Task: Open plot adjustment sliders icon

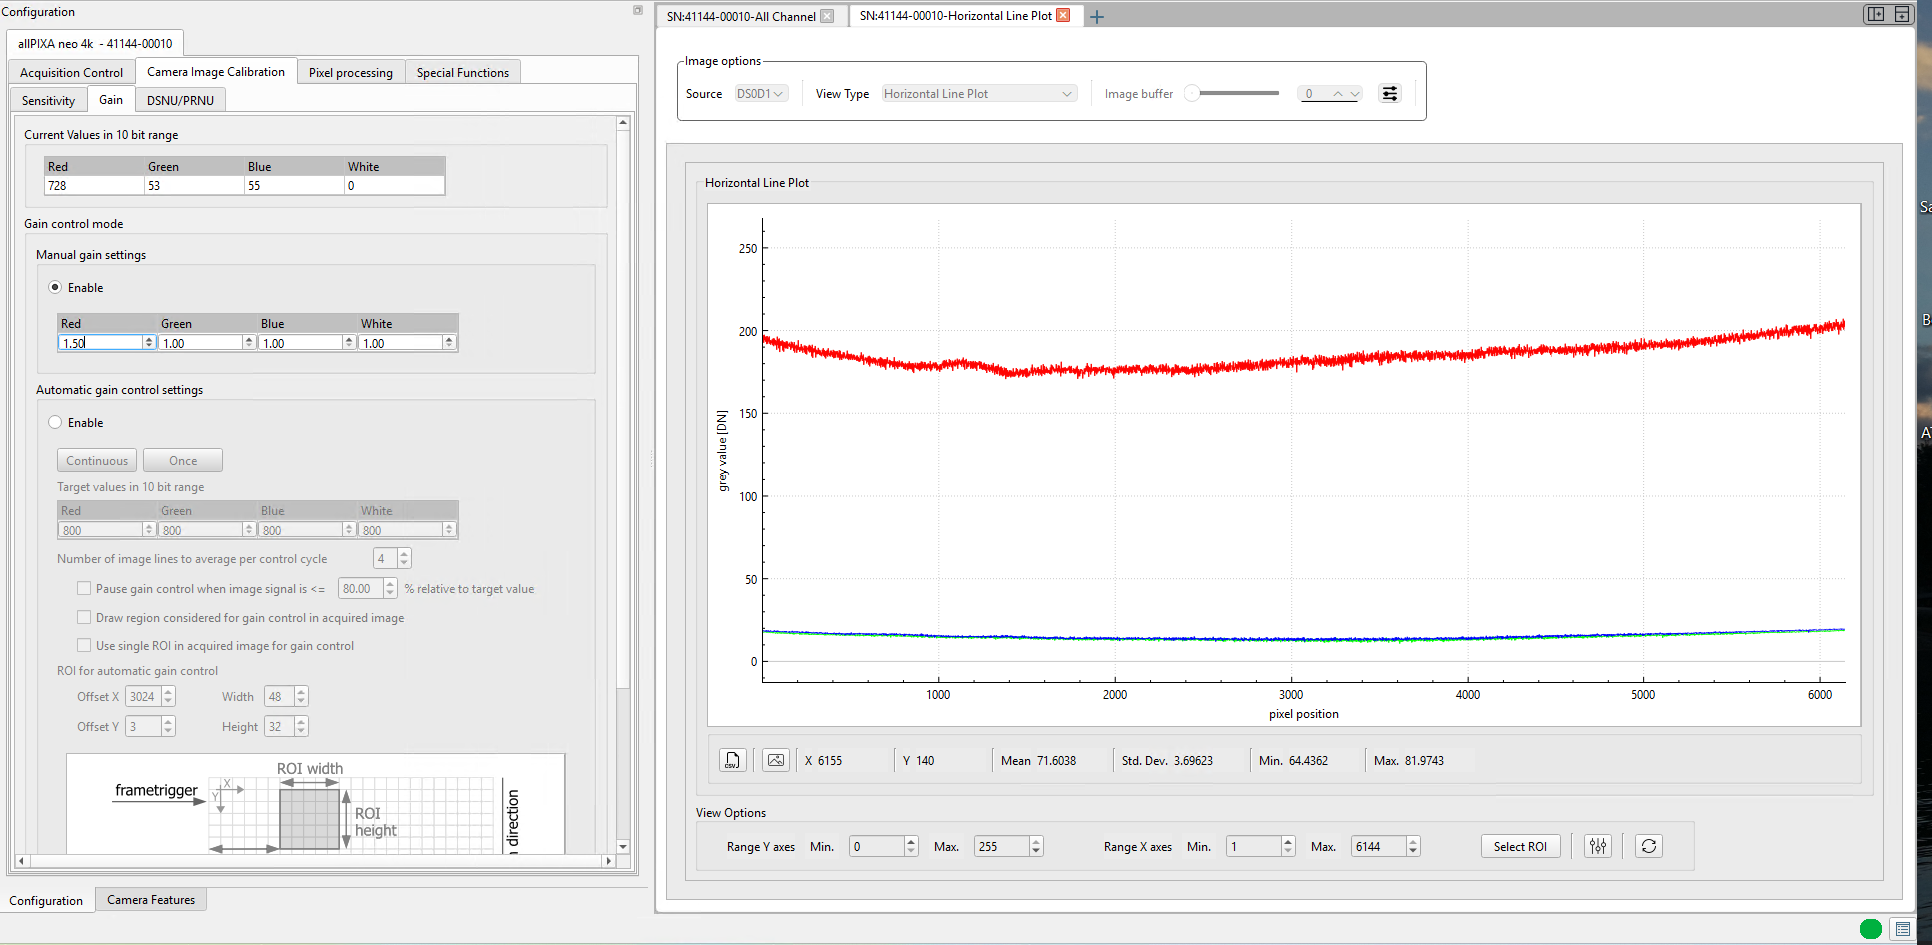Action: point(1598,846)
